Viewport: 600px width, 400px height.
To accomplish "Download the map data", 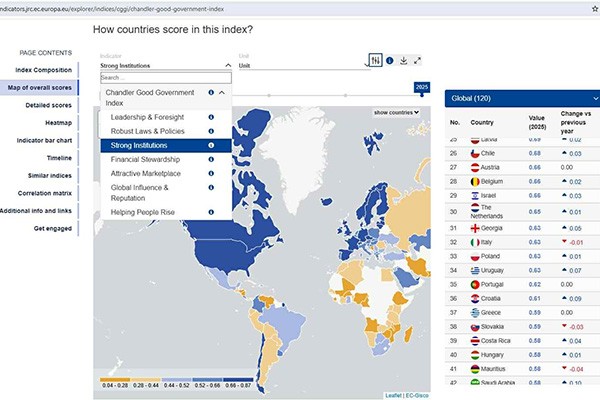I will tap(403, 60).
